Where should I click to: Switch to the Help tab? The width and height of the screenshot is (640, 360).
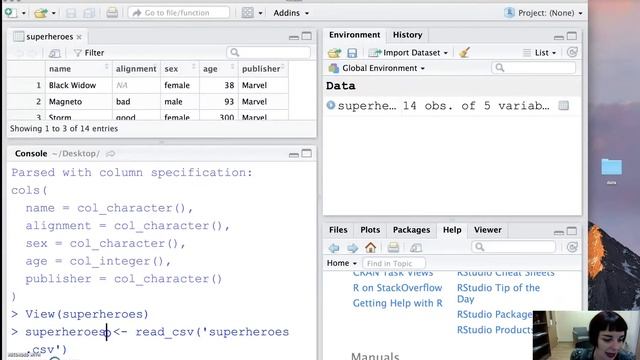(x=452, y=230)
